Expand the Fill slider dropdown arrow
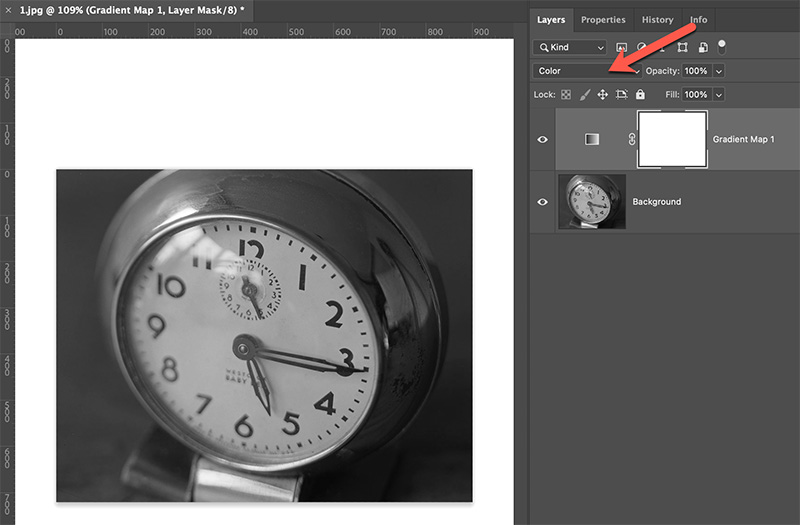This screenshot has width=800, height=525. click(x=719, y=95)
